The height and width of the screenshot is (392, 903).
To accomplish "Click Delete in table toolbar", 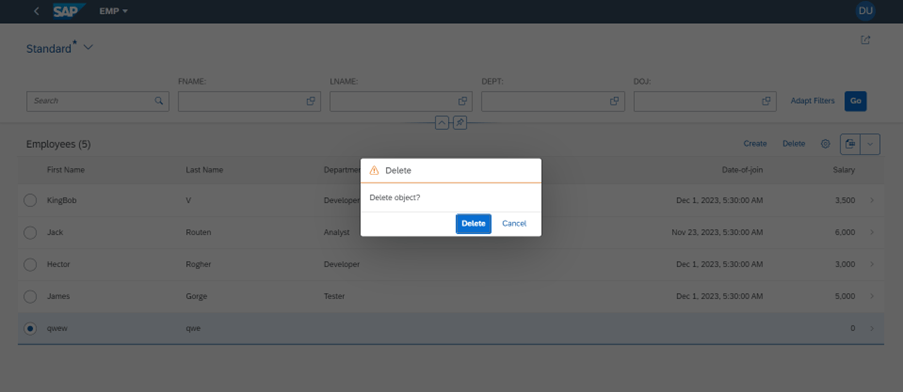I will [794, 143].
